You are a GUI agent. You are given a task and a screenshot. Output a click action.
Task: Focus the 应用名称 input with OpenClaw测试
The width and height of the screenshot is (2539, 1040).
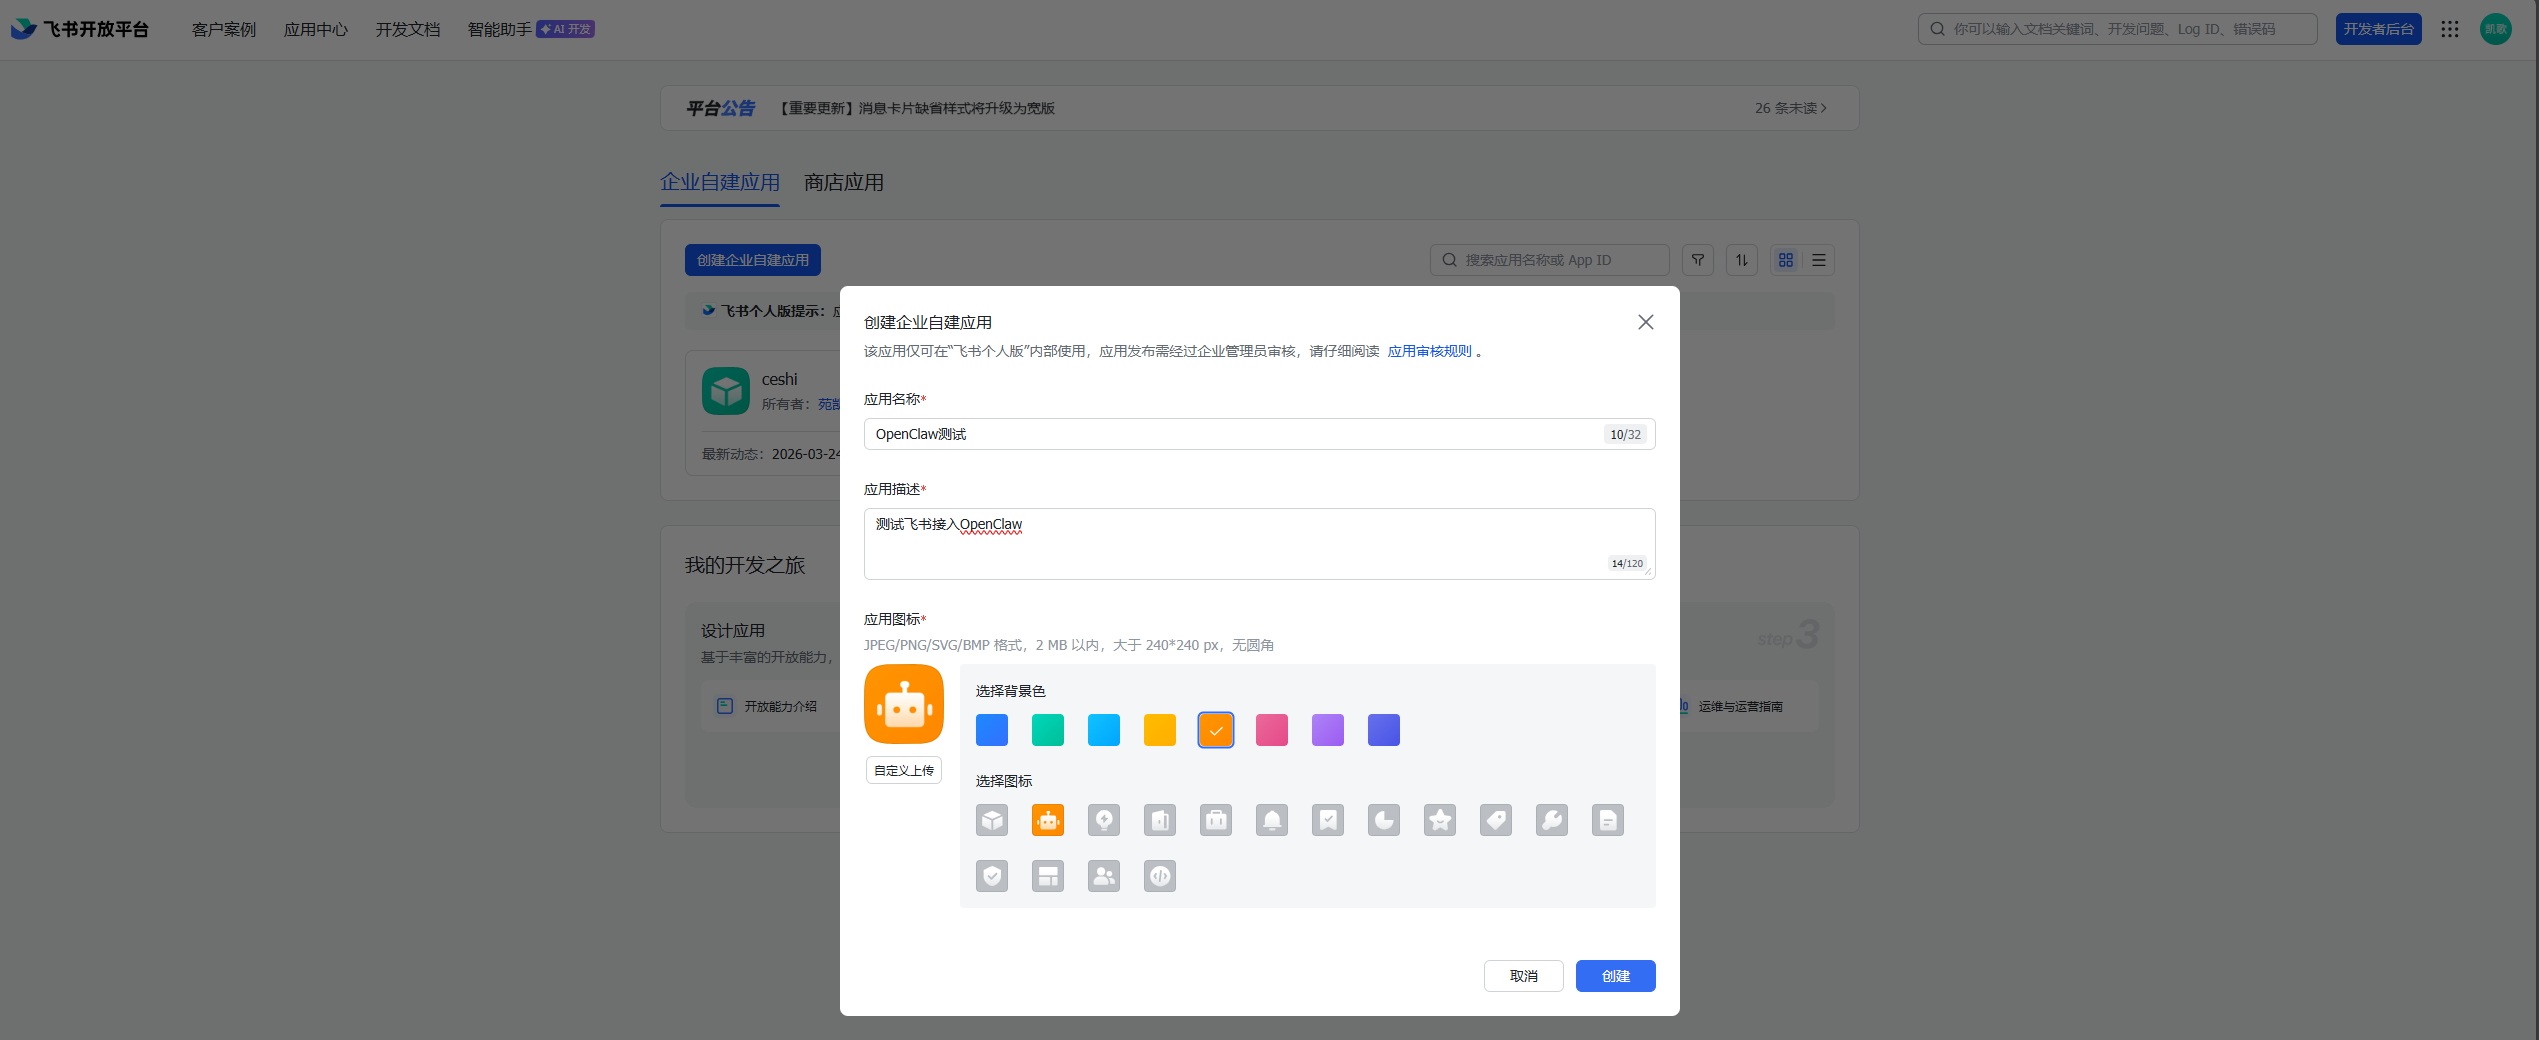pyautogui.click(x=1230, y=434)
